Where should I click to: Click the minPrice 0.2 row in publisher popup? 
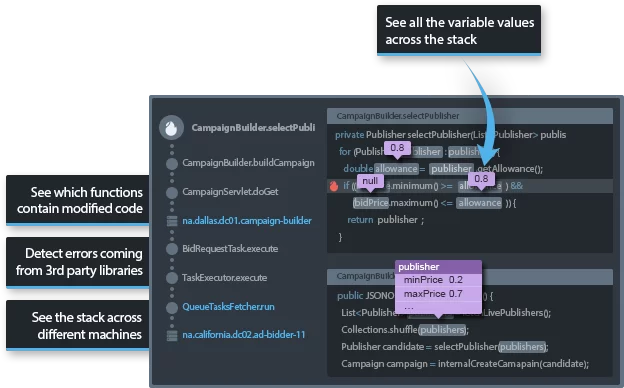point(439,280)
